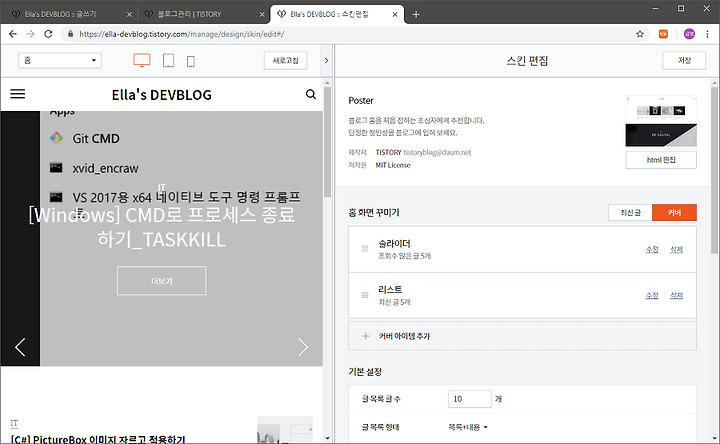Click the browser back arrow
This screenshot has height=444, width=720.
(12, 34)
